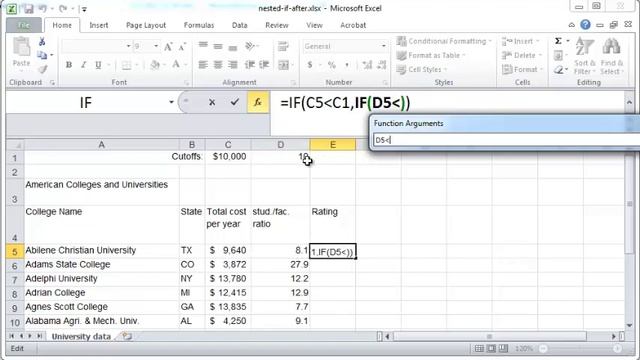Select Align Text Right
Image resolution: width=640 pixels, height=360 pixels.
(x=233, y=64)
